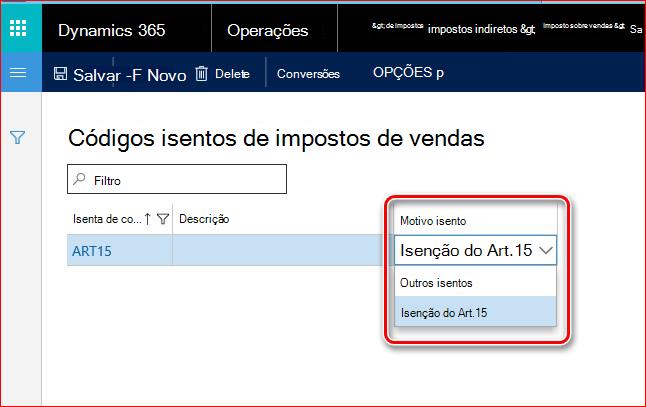The width and height of the screenshot is (646, 407).
Task: Open the app launcher waffle icon
Action: pyautogui.click(x=18, y=28)
